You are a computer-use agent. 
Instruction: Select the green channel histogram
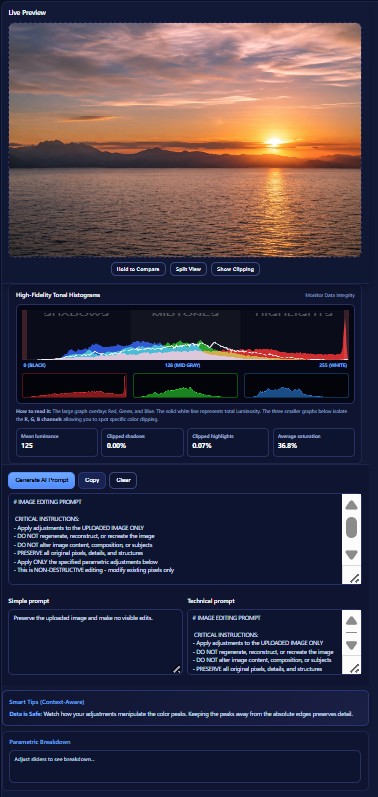pyautogui.click(x=185, y=385)
